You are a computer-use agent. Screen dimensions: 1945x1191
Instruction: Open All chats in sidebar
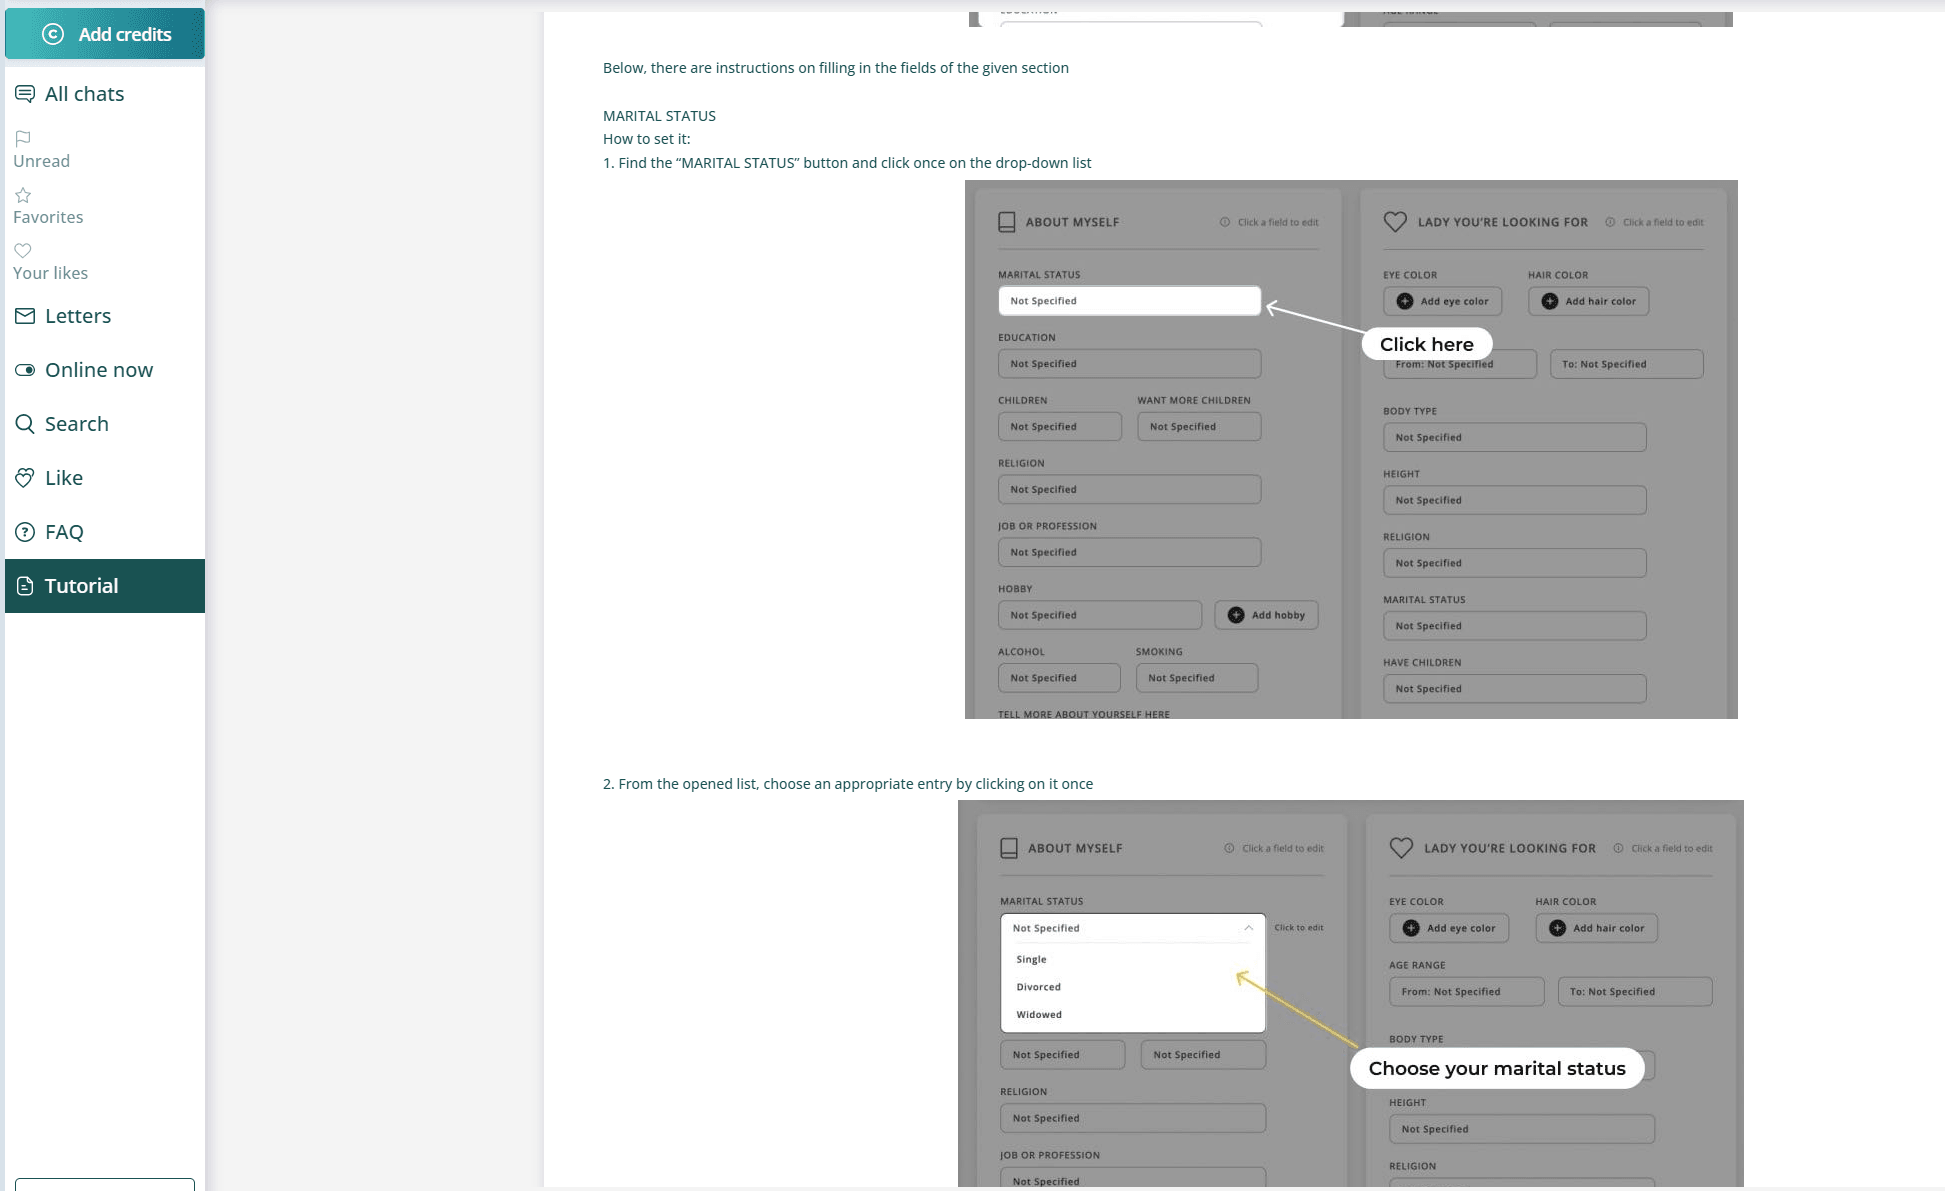click(105, 94)
